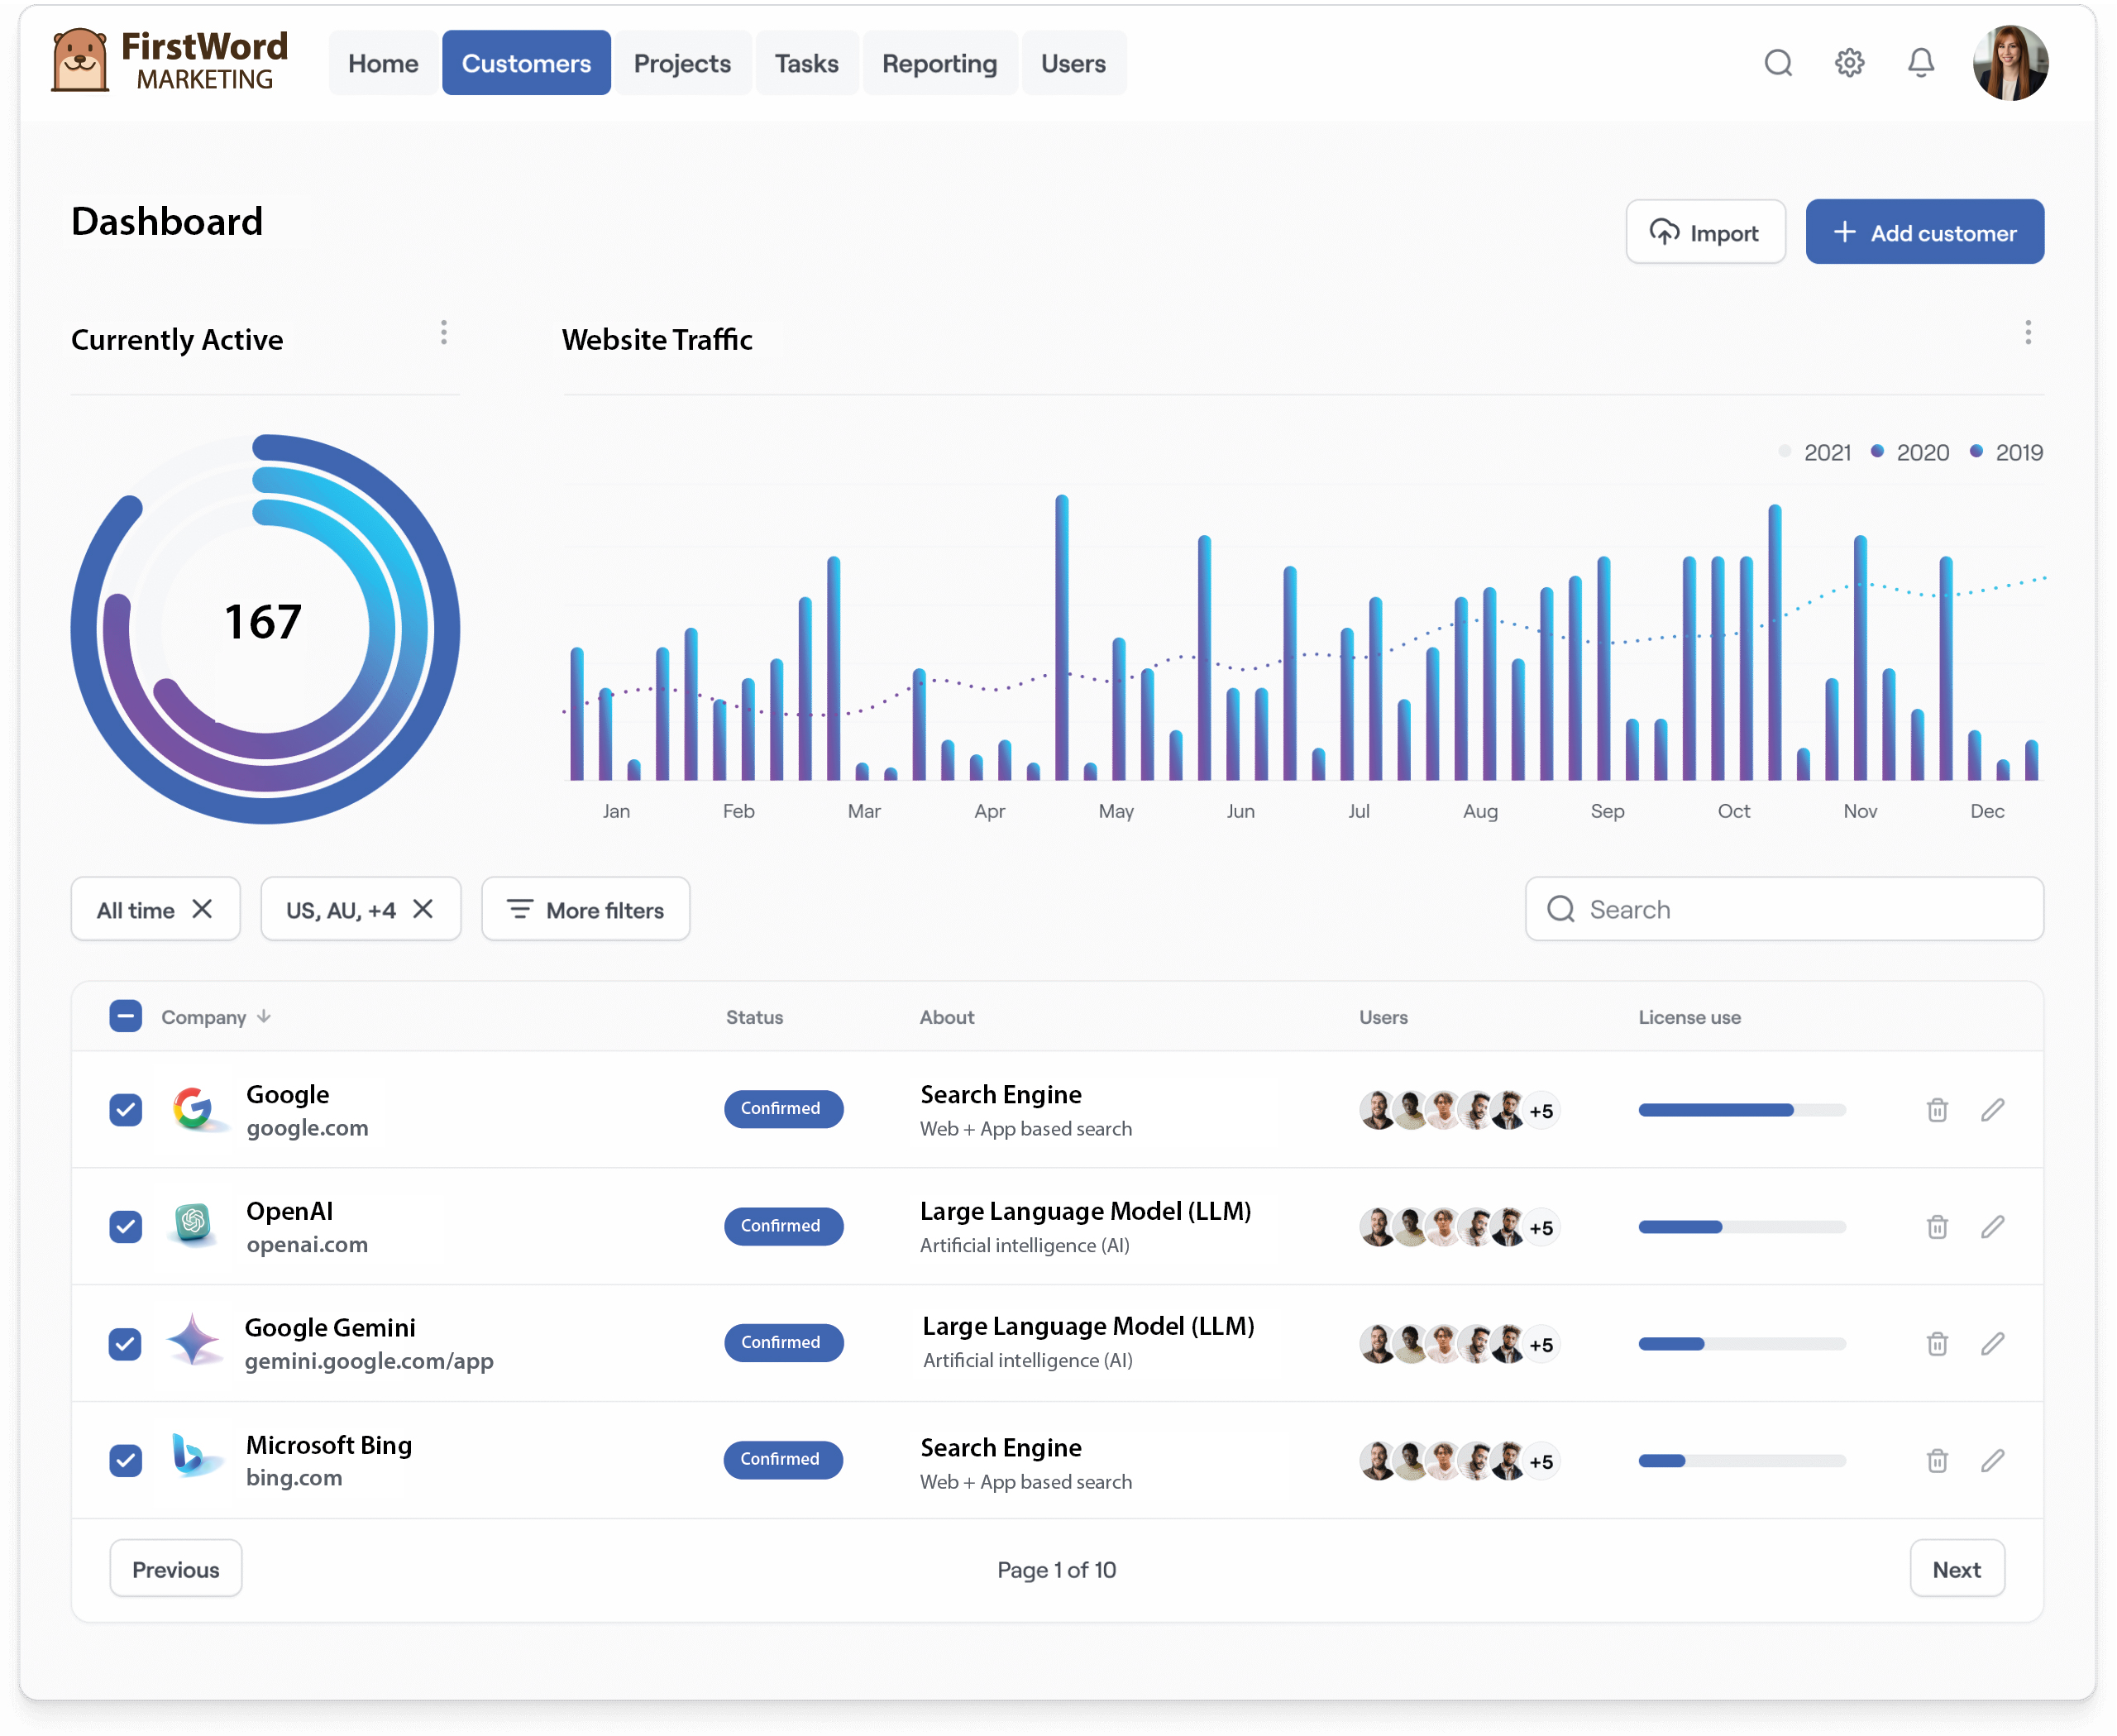The image size is (2117, 1736).
Task: Switch to the Projects tab
Action: pyautogui.click(x=682, y=63)
